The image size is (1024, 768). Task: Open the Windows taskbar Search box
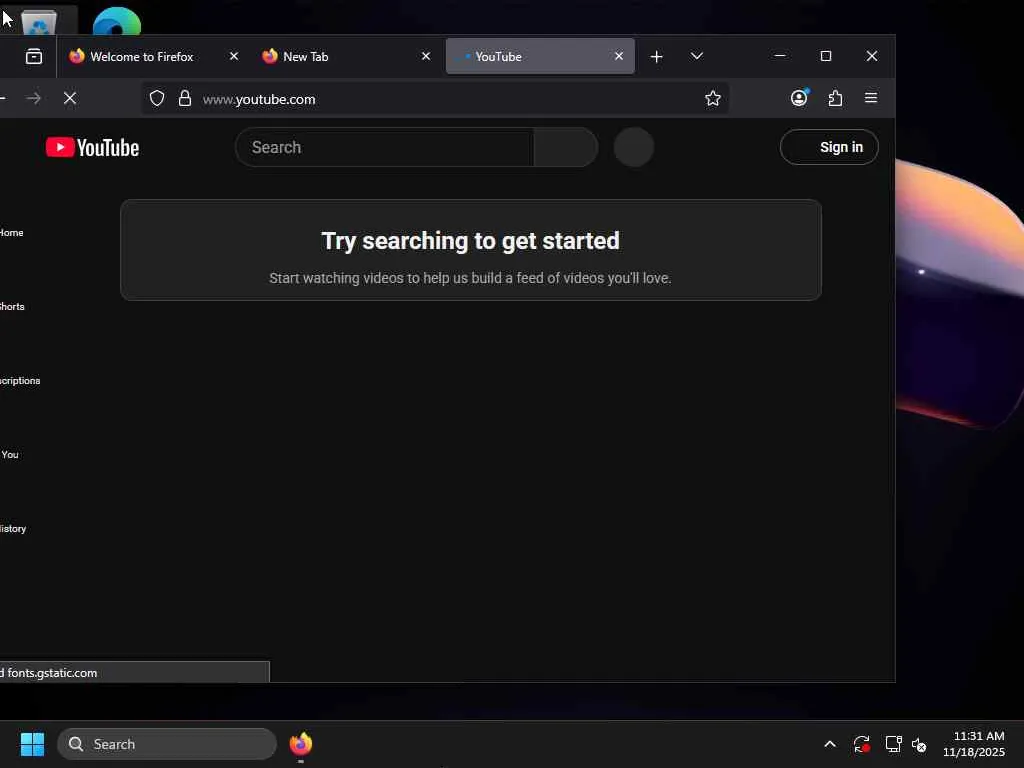[167, 744]
